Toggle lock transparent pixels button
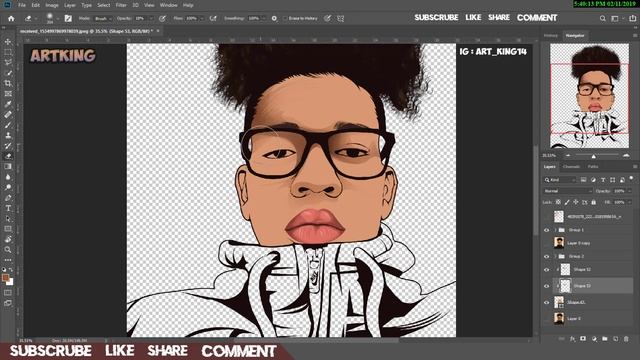 tap(558, 202)
